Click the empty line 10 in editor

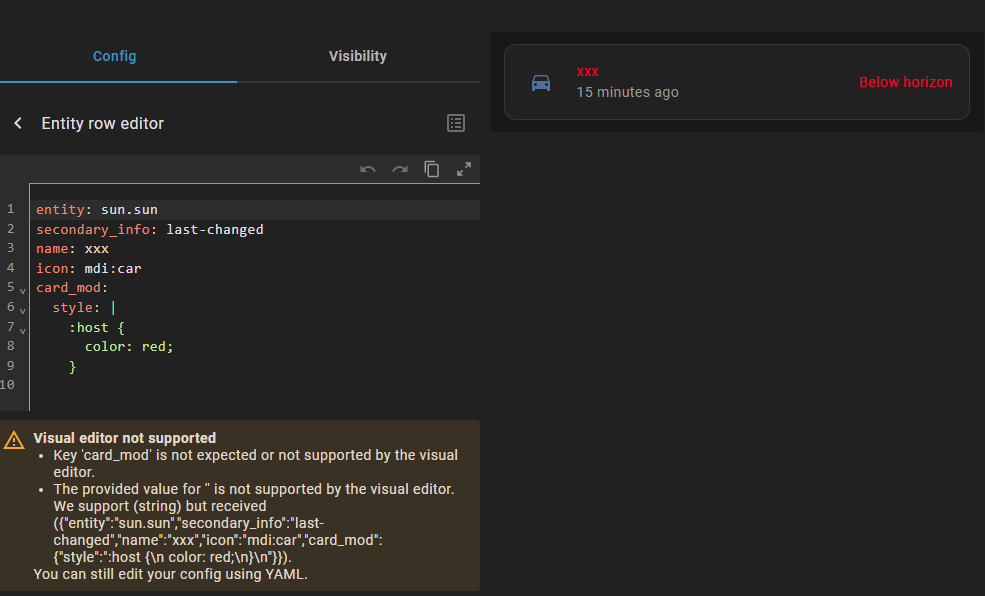(x=200, y=386)
